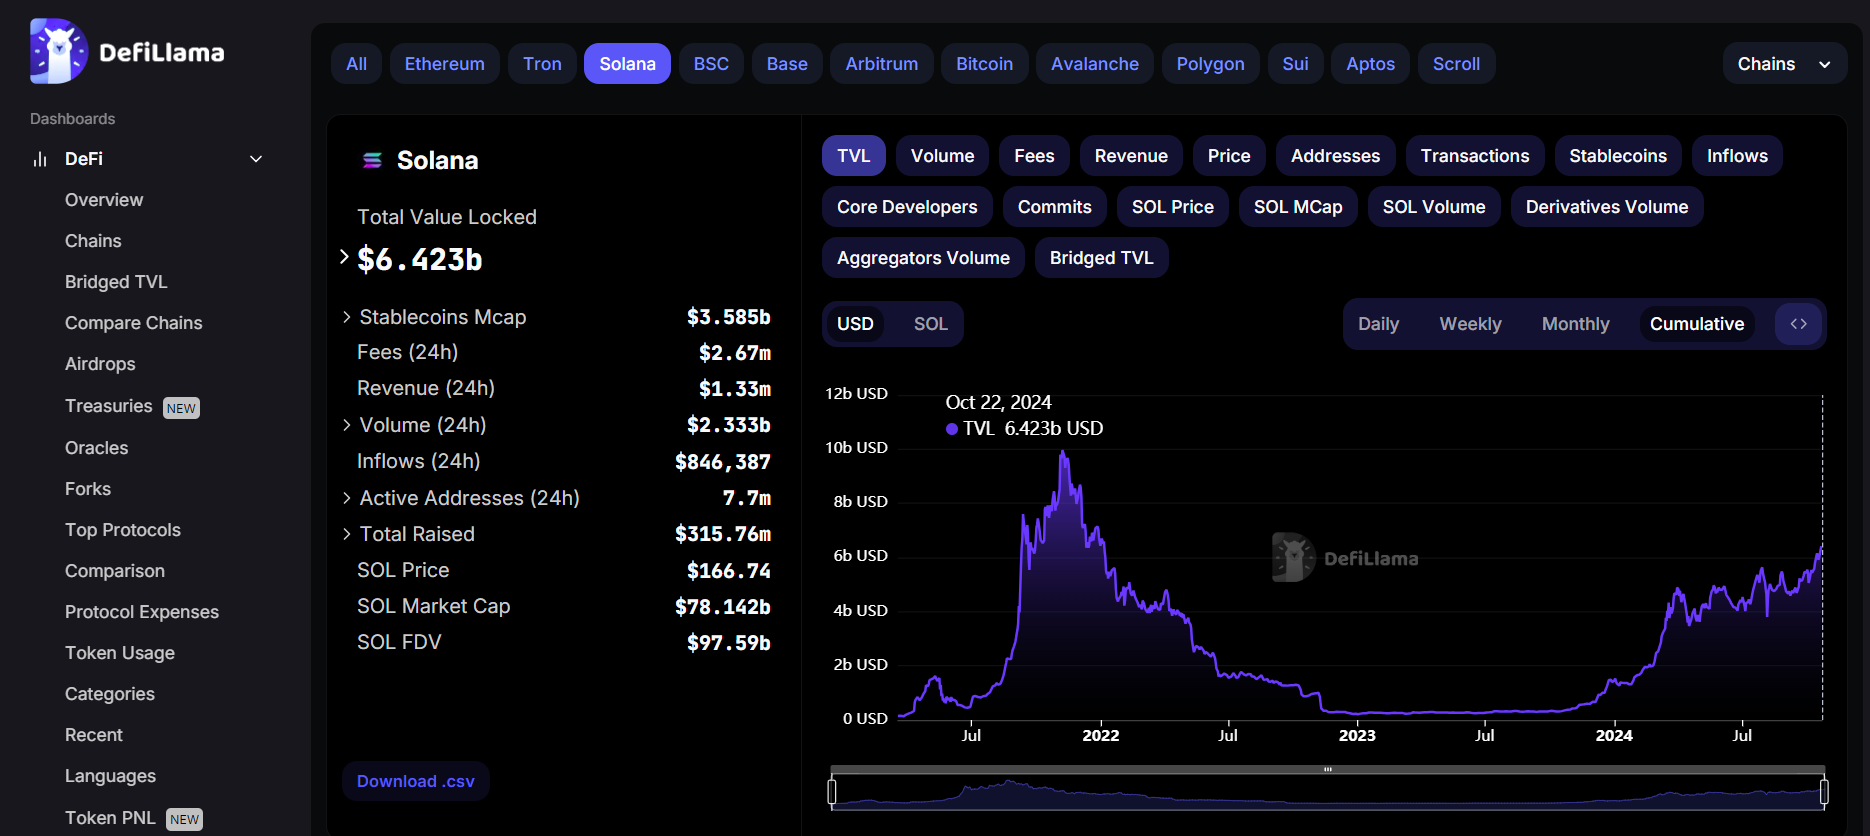Viewport: 1870px width, 836px height.
Task: Click the embed code brackets icon
Action: [1798, 324]
